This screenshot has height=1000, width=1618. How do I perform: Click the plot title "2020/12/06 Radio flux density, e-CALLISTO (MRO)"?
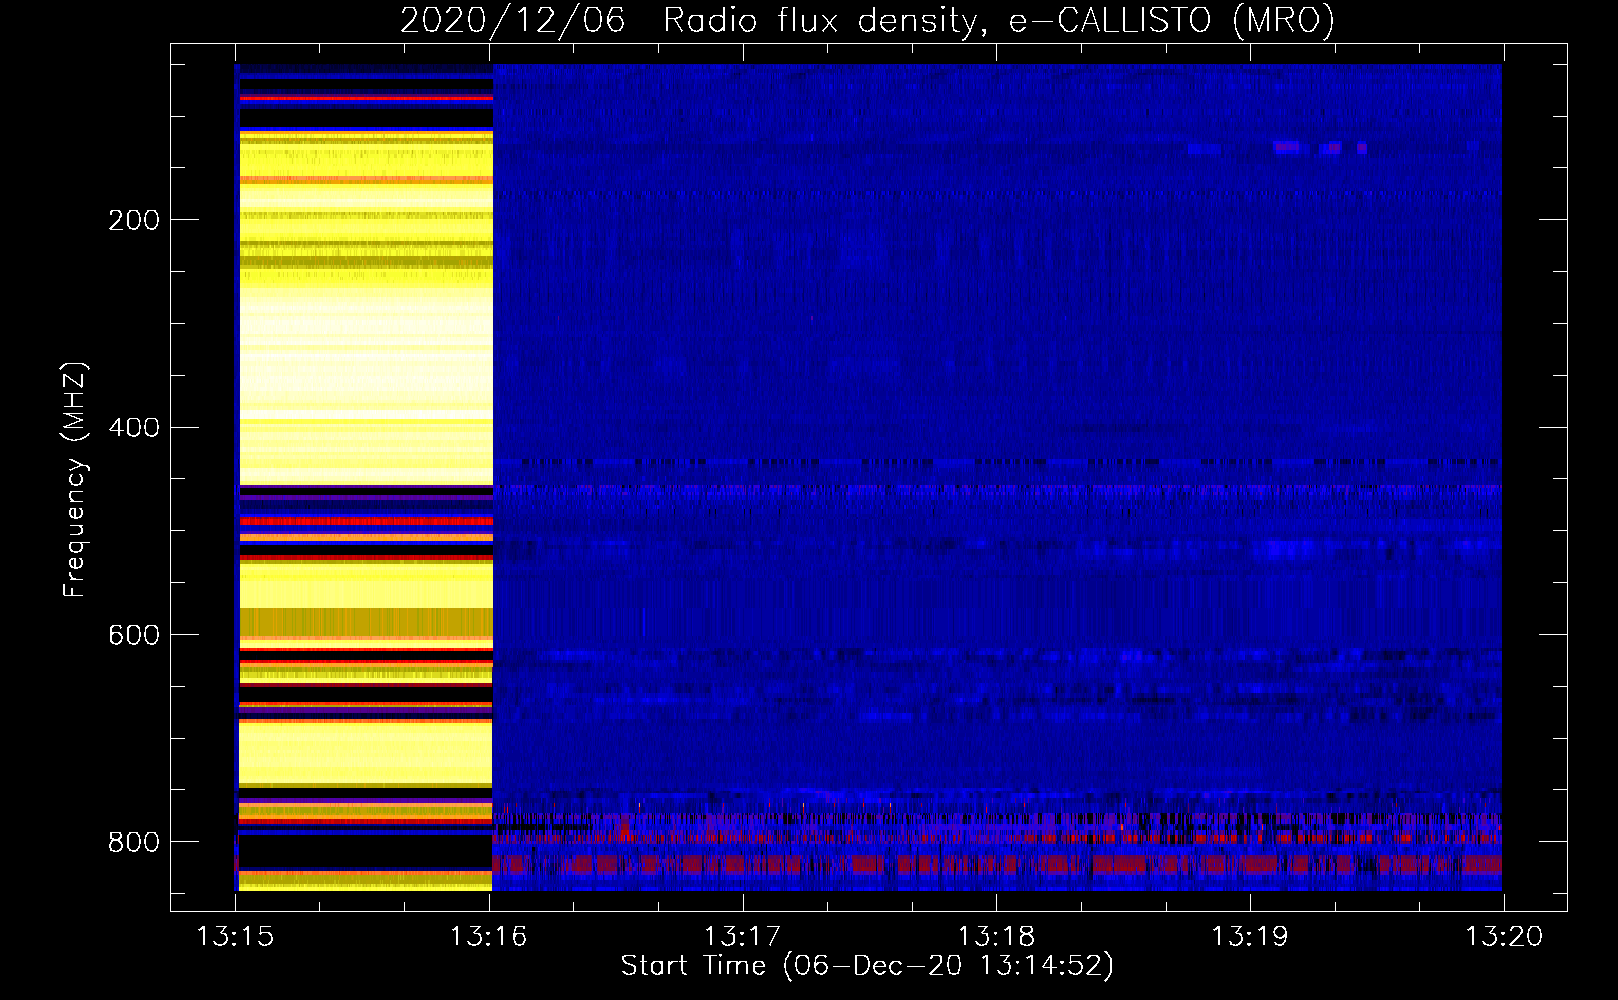867,20
